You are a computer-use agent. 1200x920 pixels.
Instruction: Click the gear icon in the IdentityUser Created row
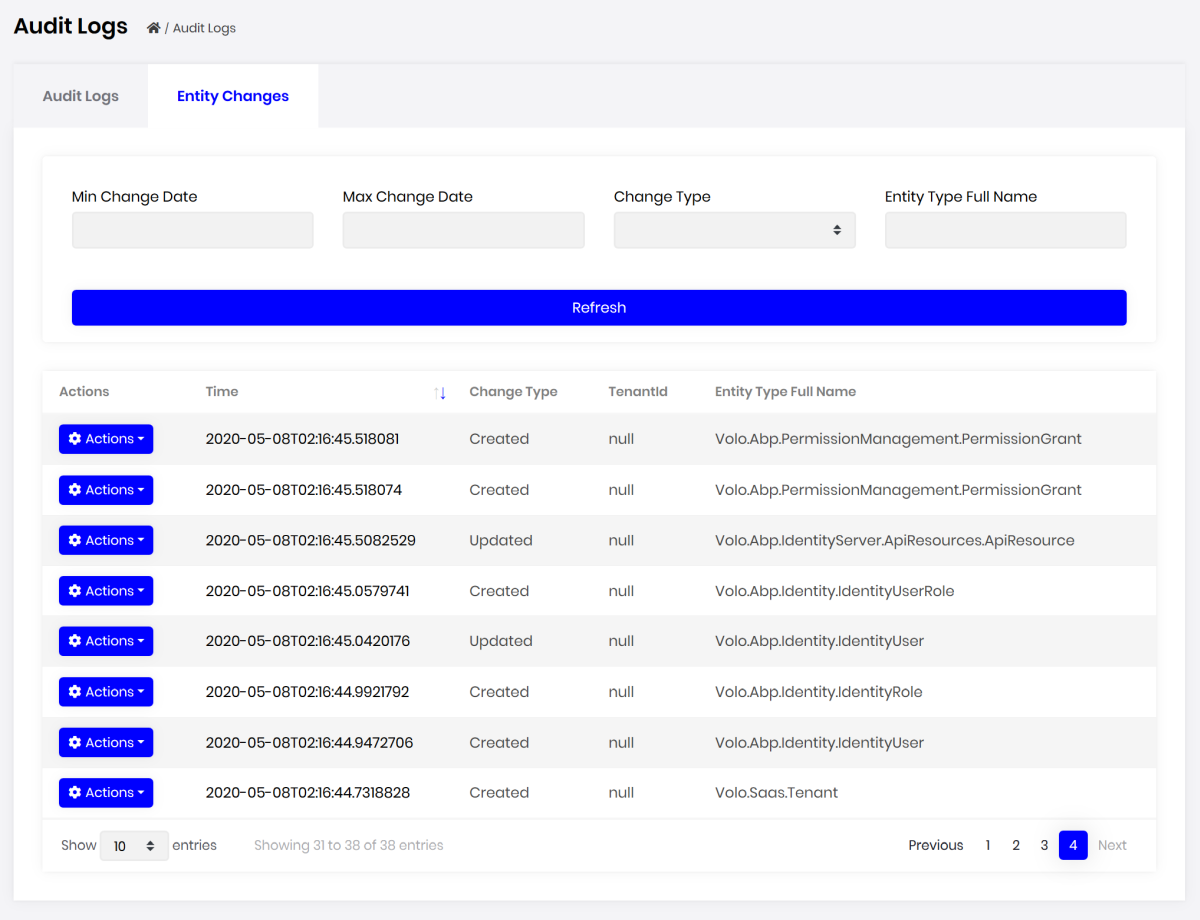coord(75,742)
